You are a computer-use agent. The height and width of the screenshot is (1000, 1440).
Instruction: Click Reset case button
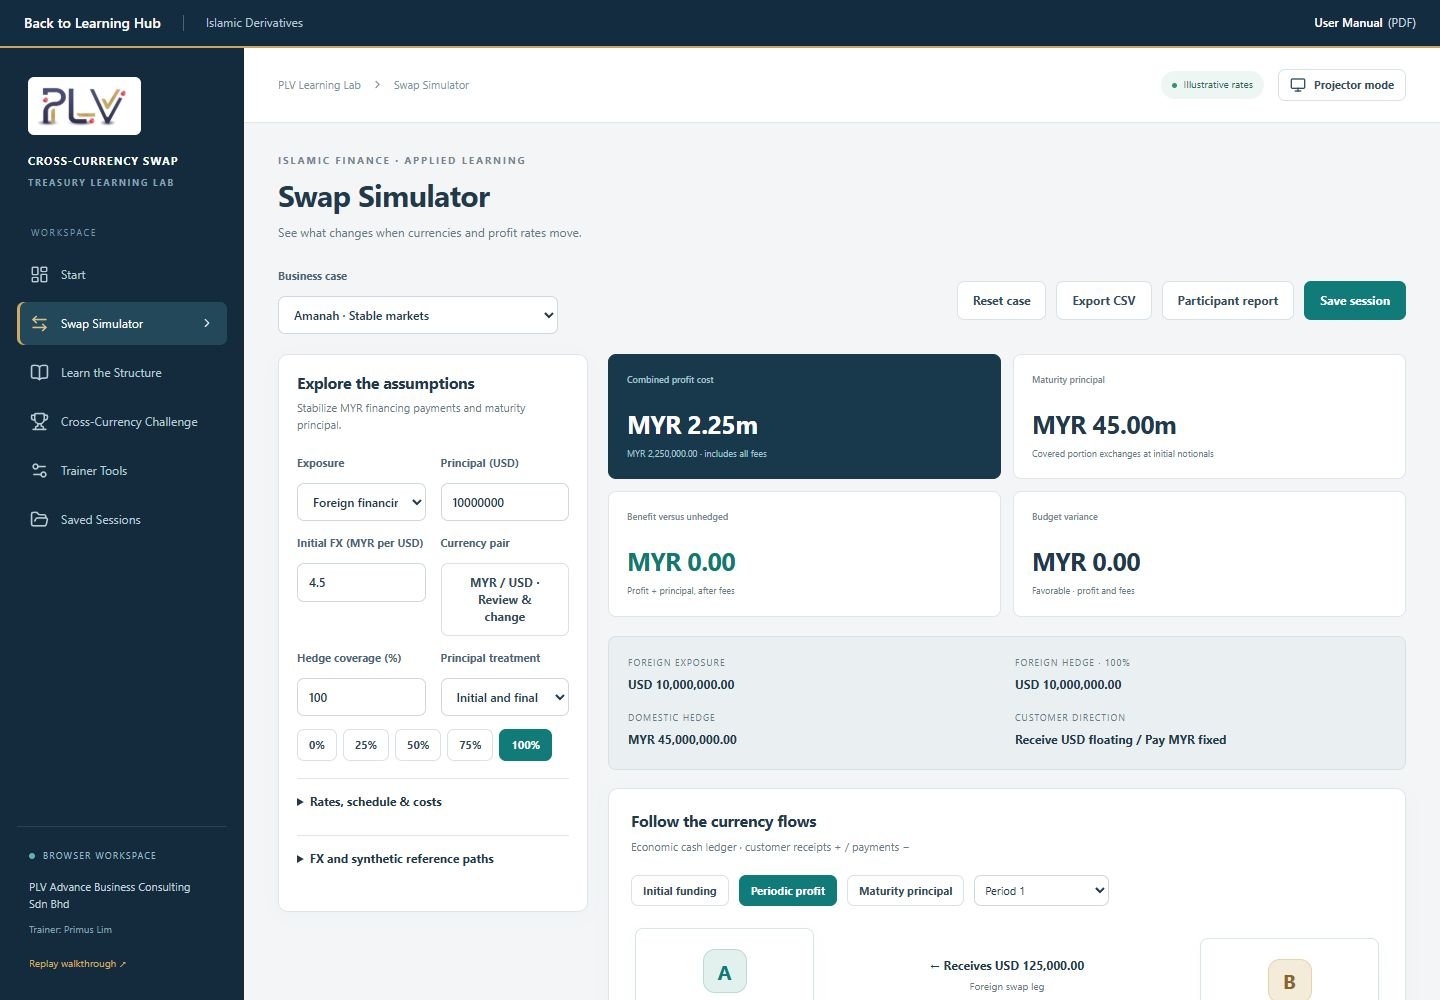pyautogui.click(x=1001, y=300)
